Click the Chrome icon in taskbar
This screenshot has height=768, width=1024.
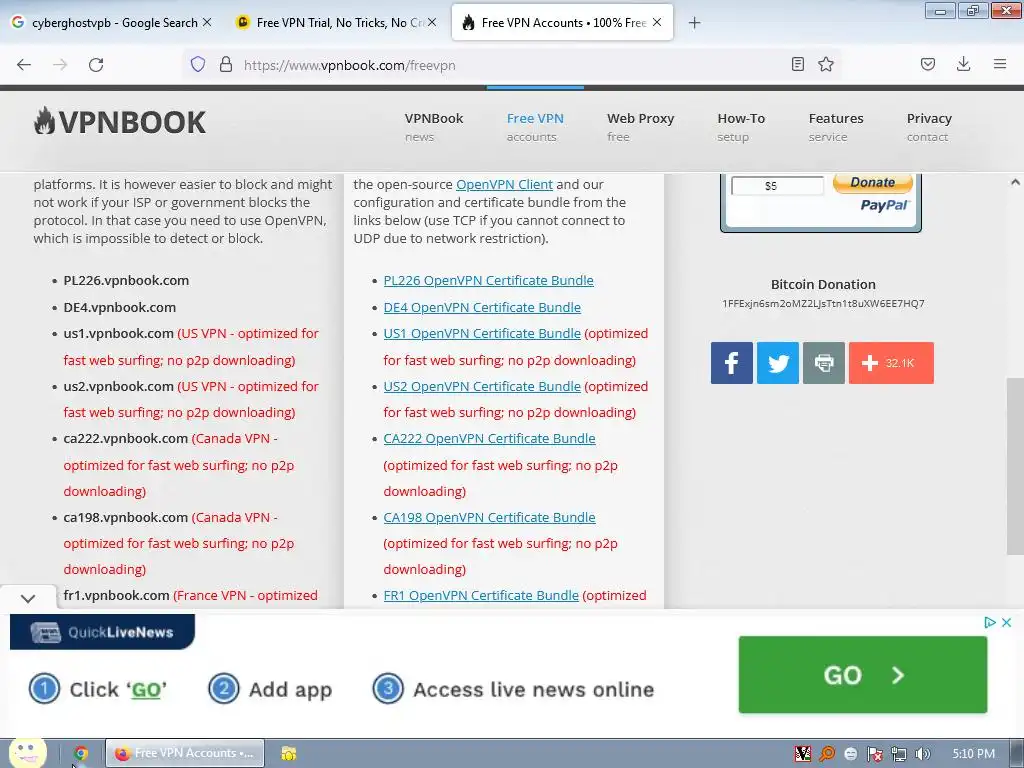coord(81,753)
